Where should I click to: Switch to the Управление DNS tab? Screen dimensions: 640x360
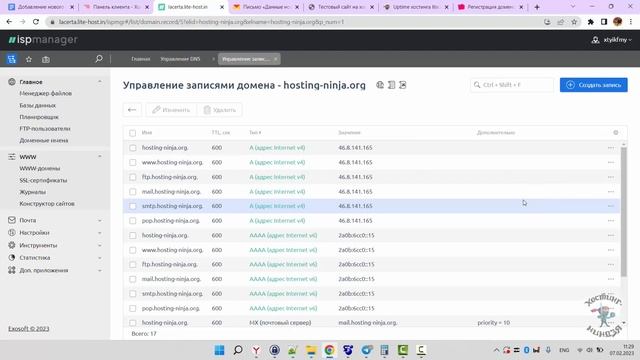coord(180,59)
